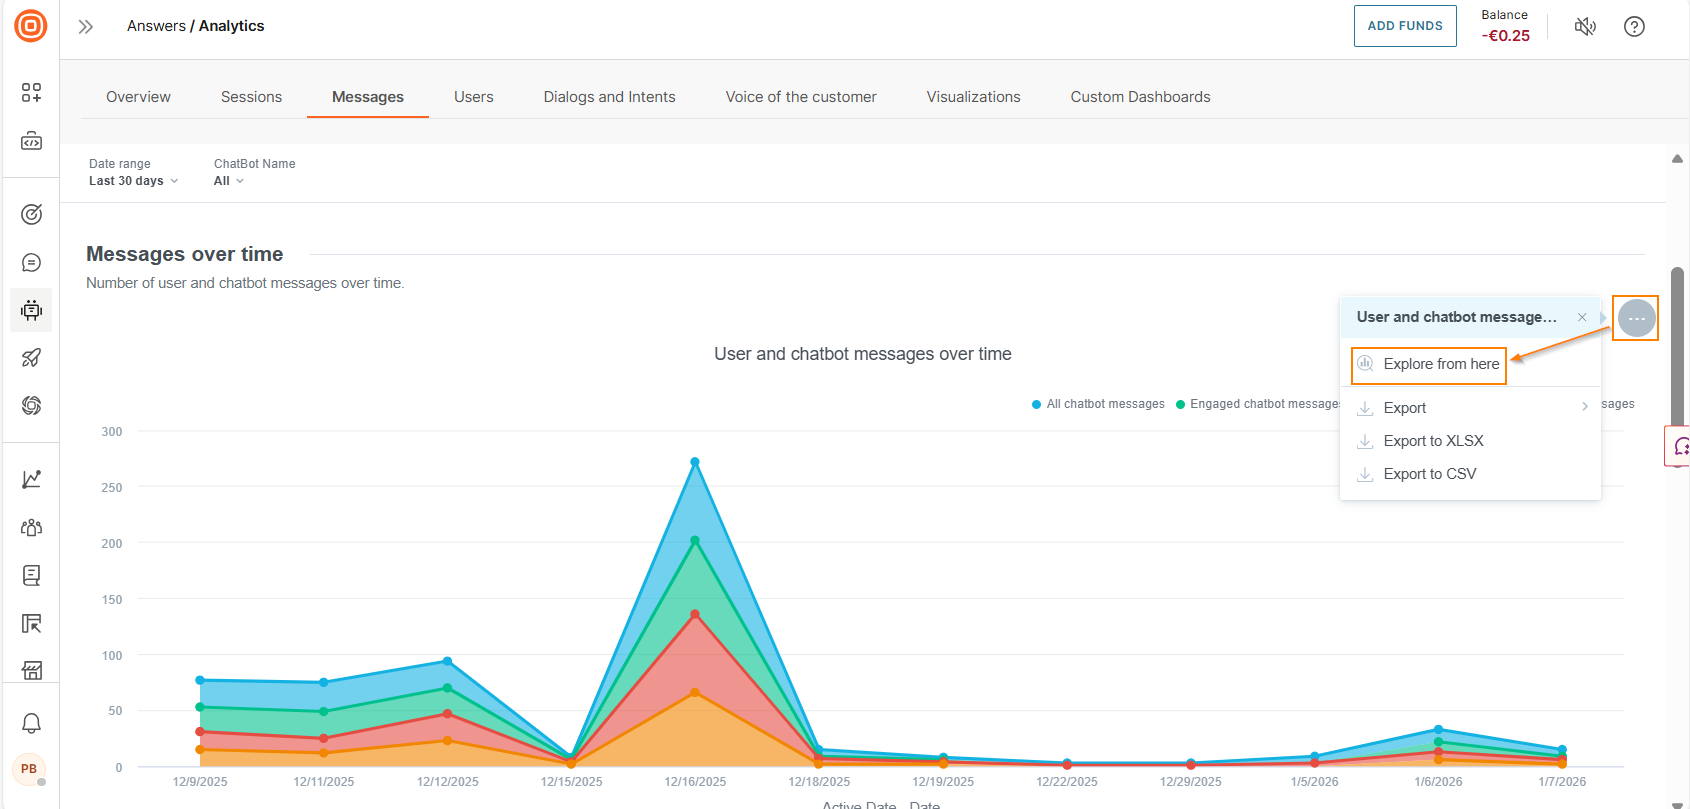This screenshot has height=809, width=1690.
Task: Open the help question mark icon
Action: click(x=1634, y=26)
